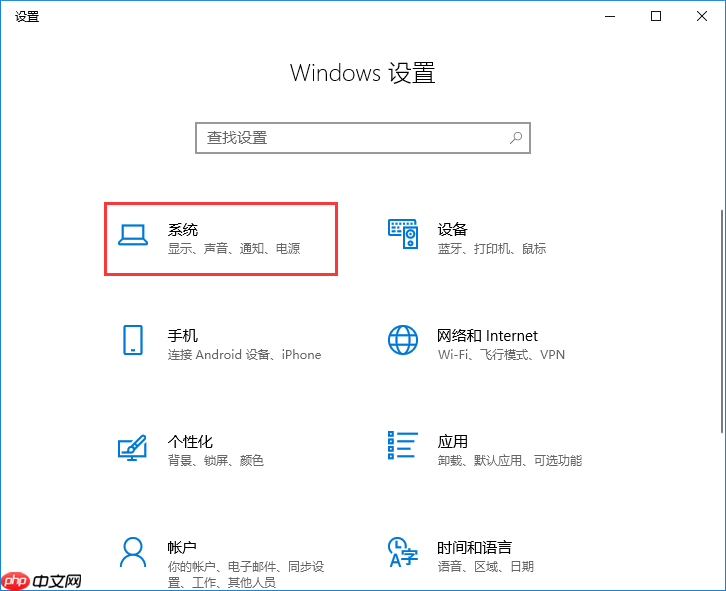Click description Wi-Fi、飞行模式、VPN
726x591 pixels.
click(x=501, y=355)
